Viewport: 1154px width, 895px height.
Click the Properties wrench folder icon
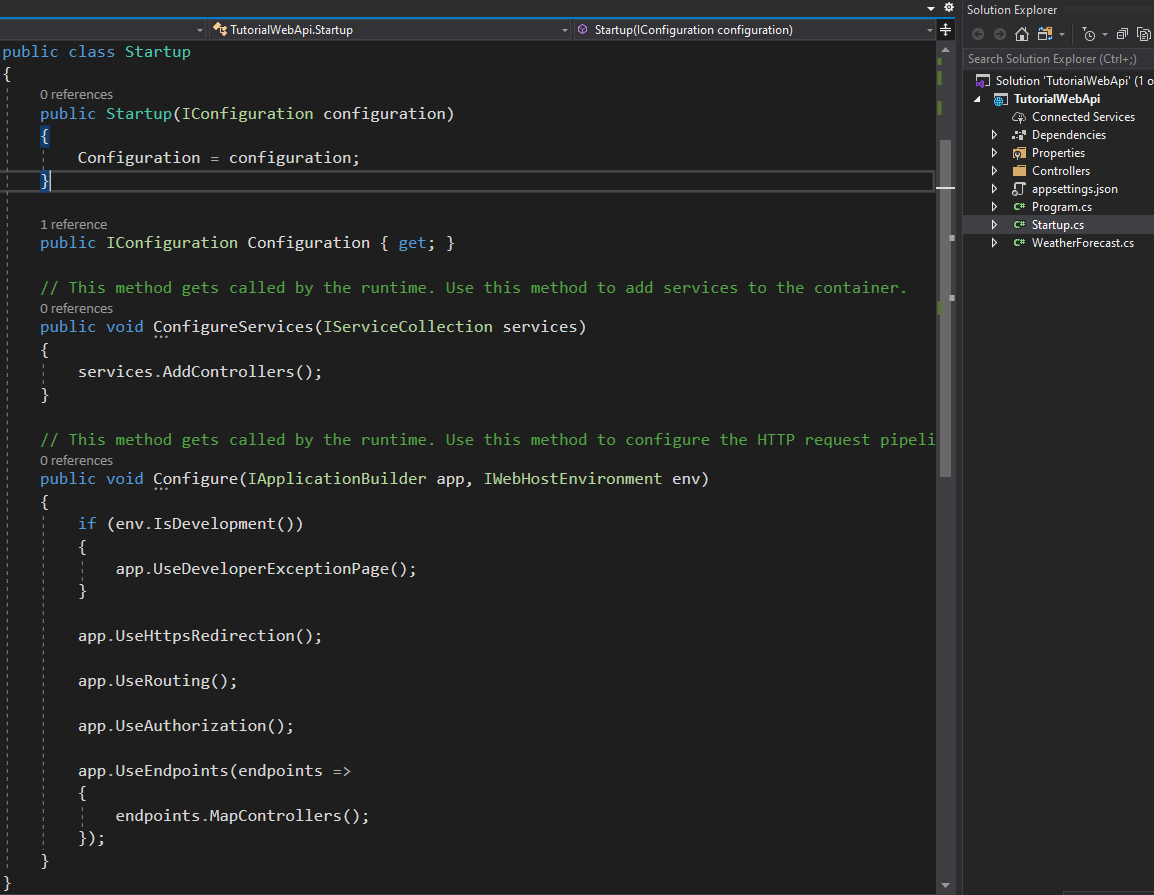point(1019,153)
